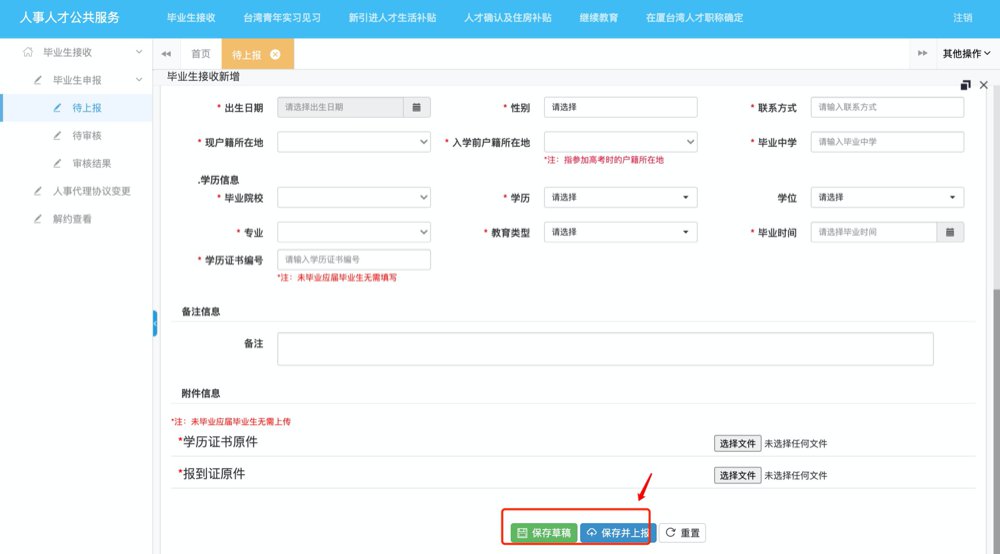This screenshot has height=554, width=1000.
Task: Switch to the 首页 tab
Action: 201,54
